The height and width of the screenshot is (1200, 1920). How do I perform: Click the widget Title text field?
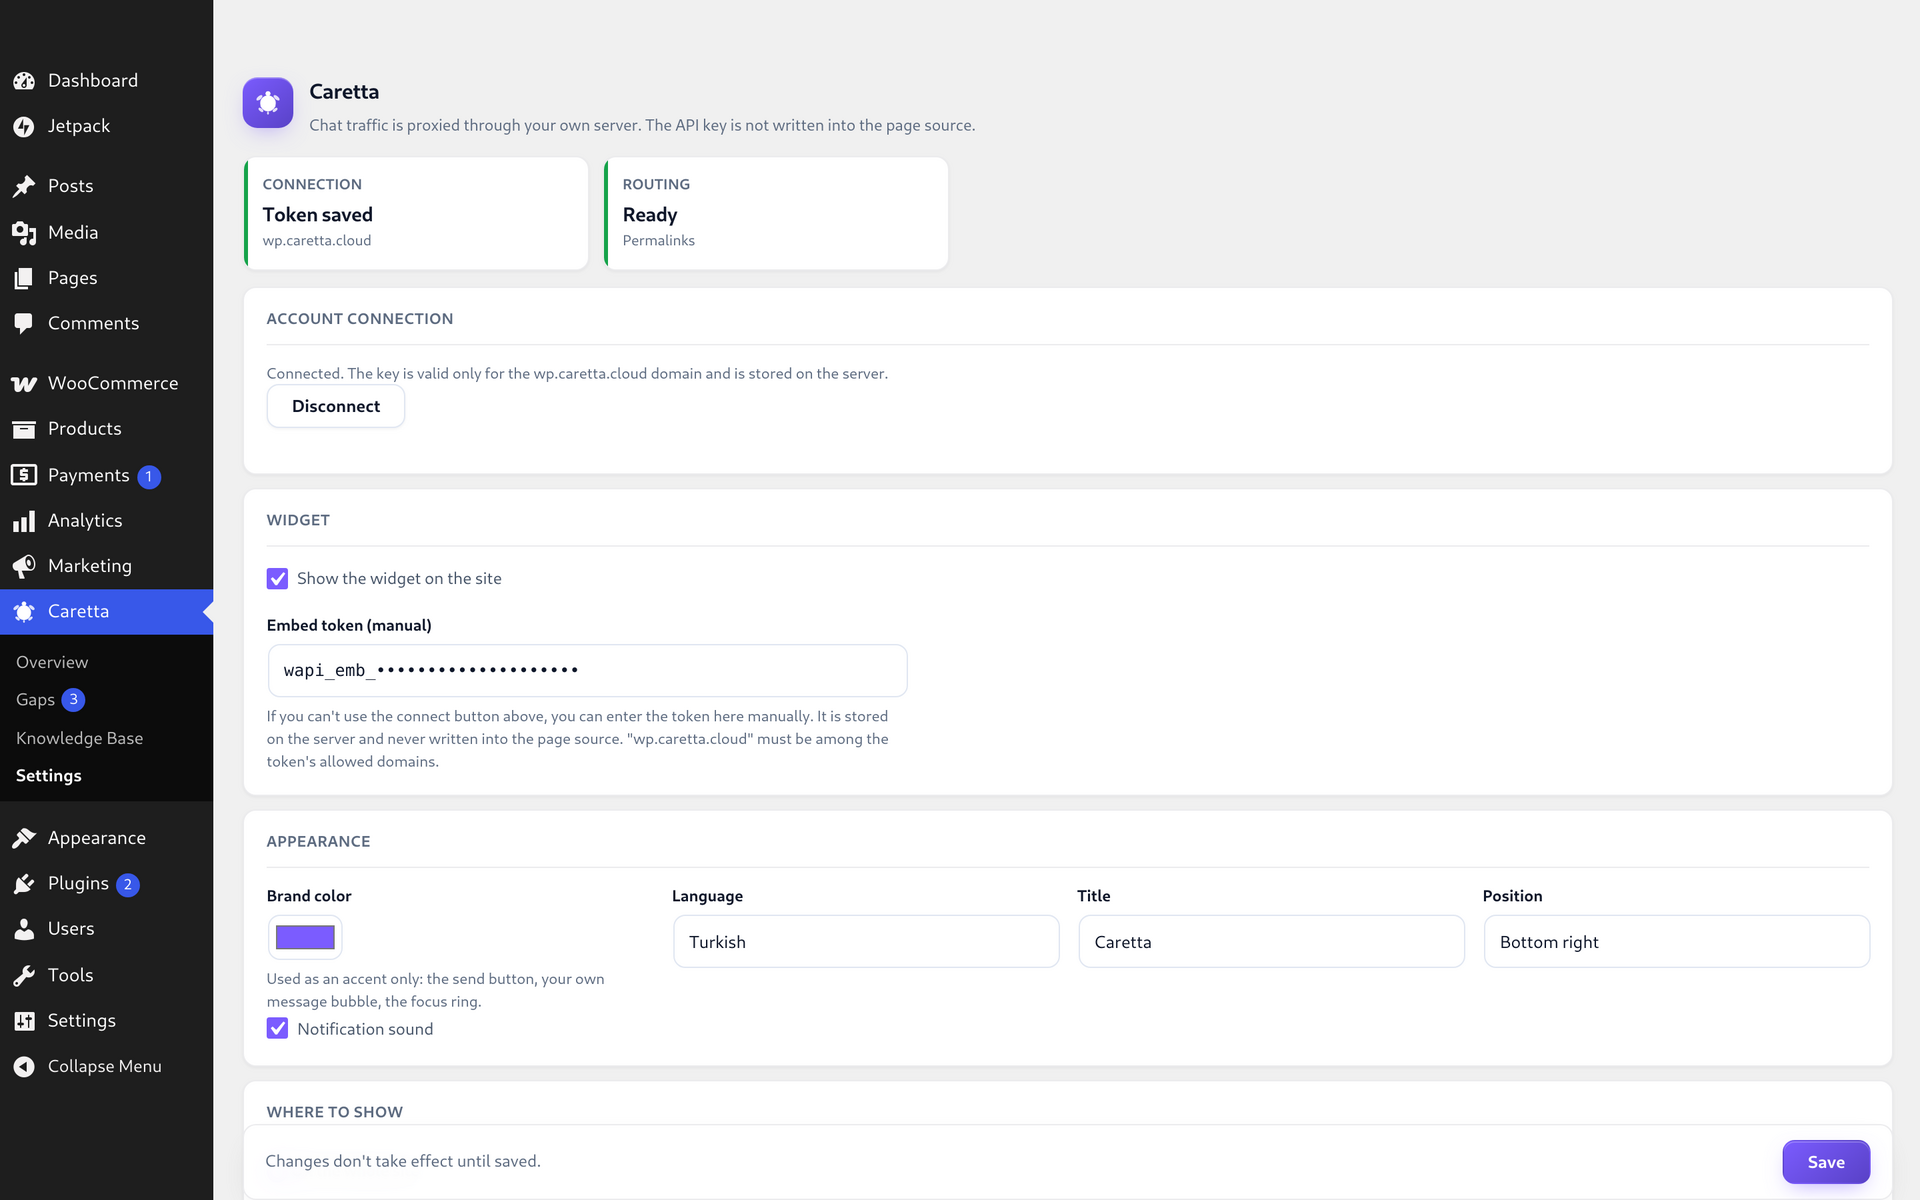[1271, 942]
